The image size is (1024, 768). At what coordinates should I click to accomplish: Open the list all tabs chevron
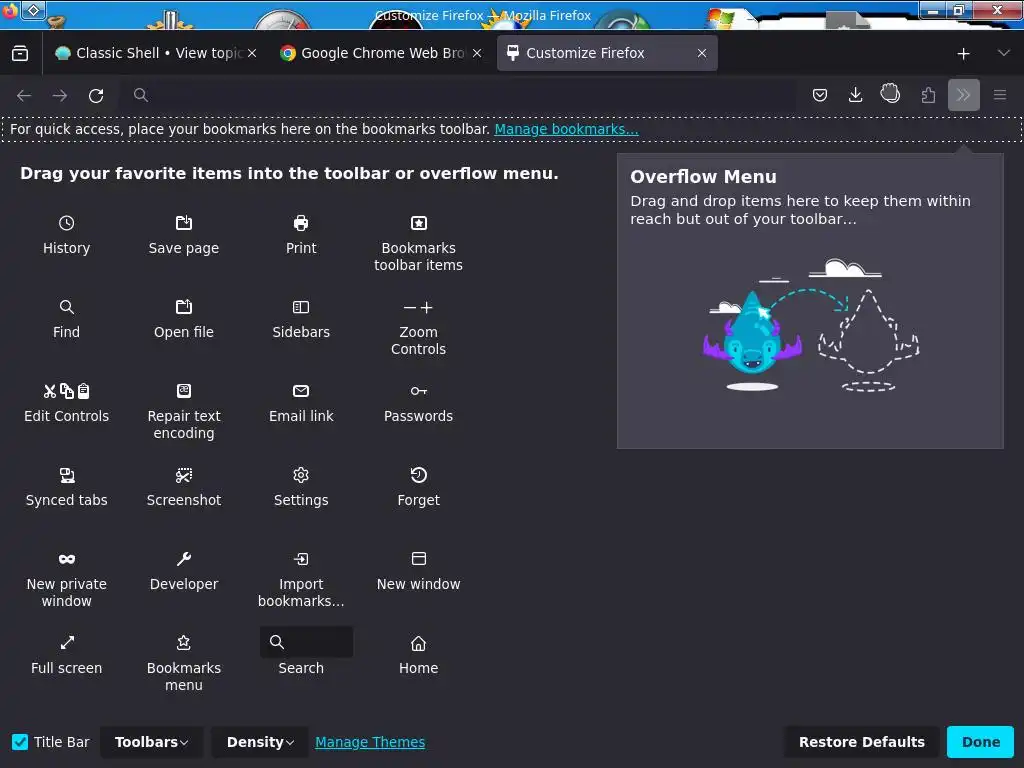click(1004, 53)
